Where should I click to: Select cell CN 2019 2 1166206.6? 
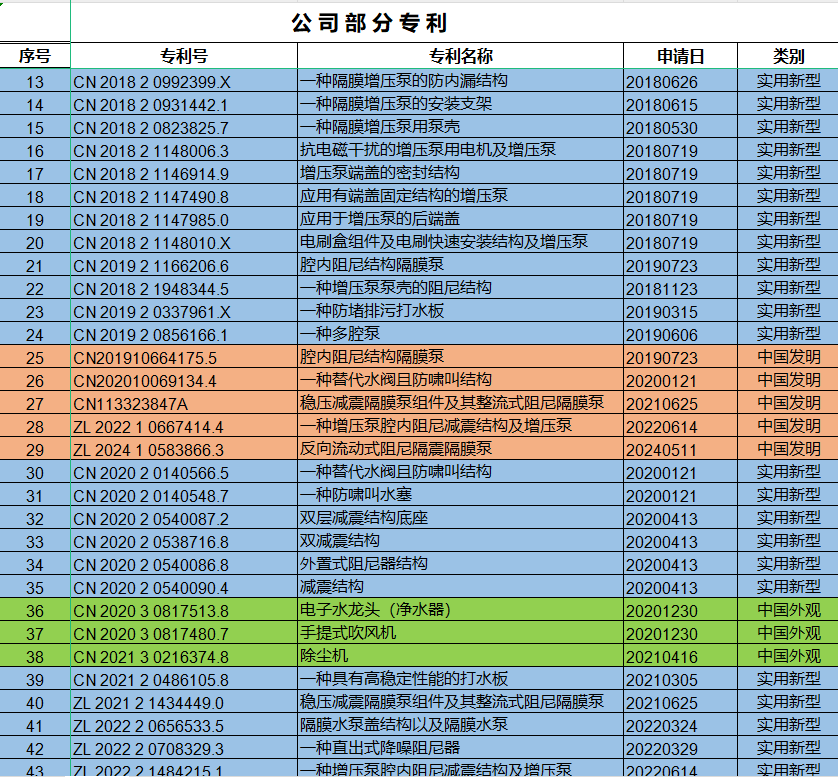[184, 265]
